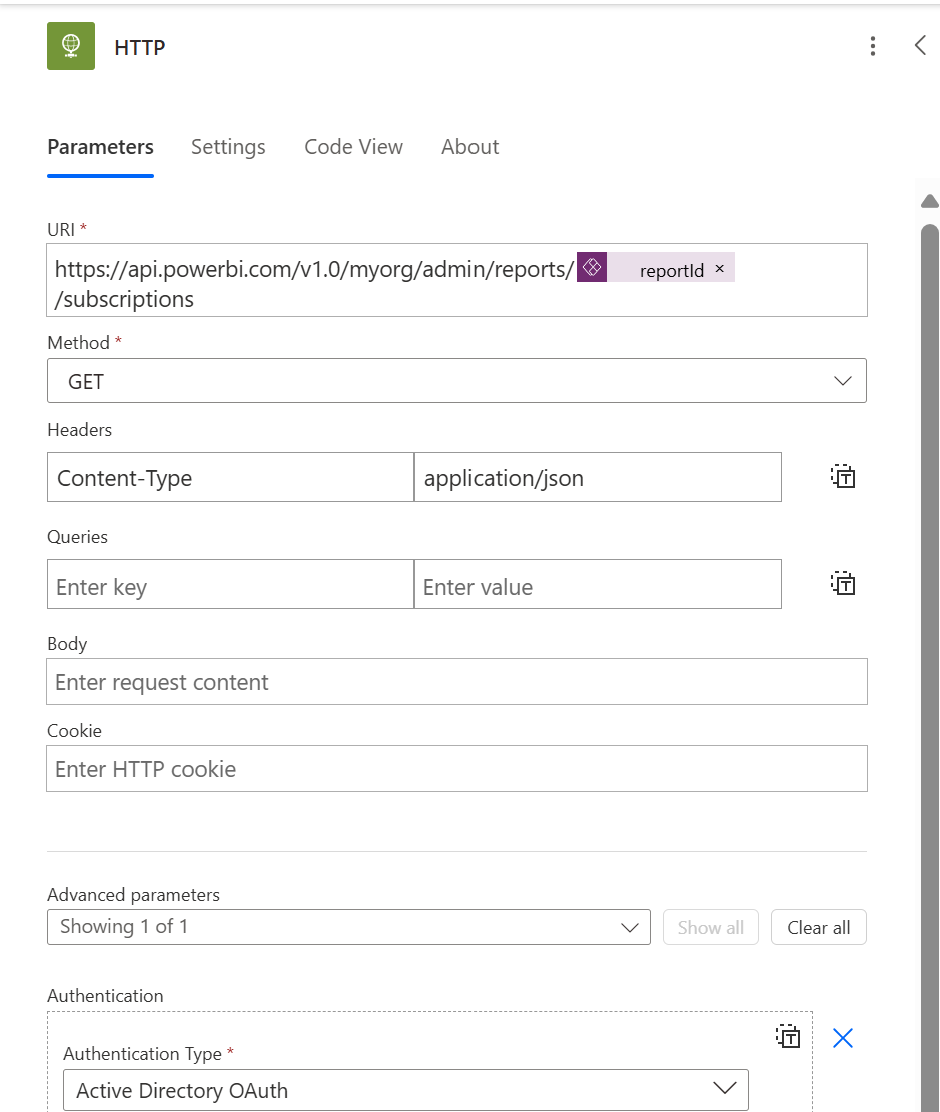
Task: Switch Queries to text mode icon
Action: pyautogui.click(x=843, y=584)
